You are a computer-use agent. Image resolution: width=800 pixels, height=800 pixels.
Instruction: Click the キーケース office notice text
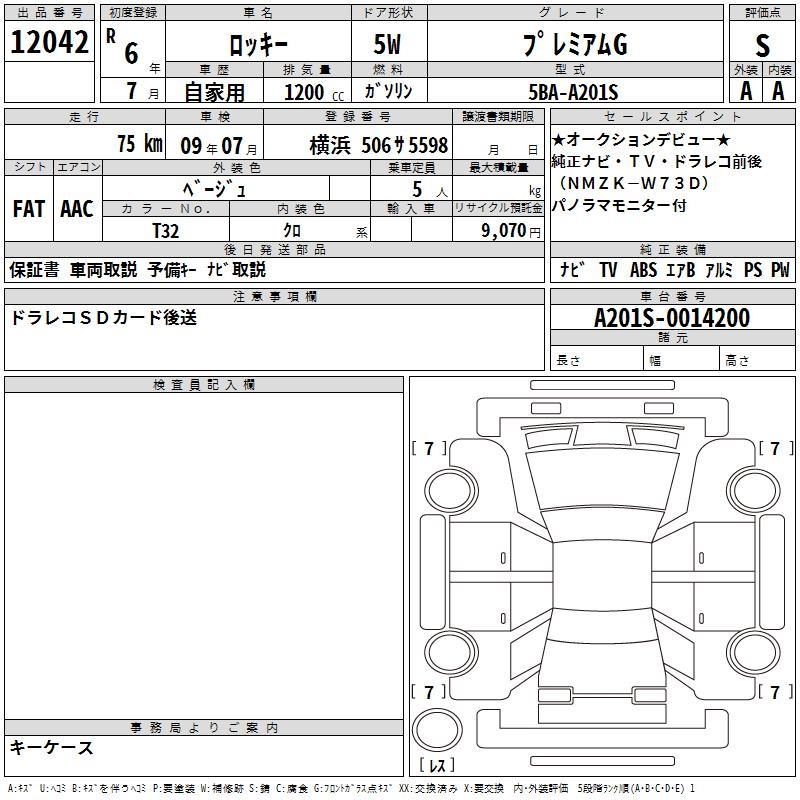[52, 747]
